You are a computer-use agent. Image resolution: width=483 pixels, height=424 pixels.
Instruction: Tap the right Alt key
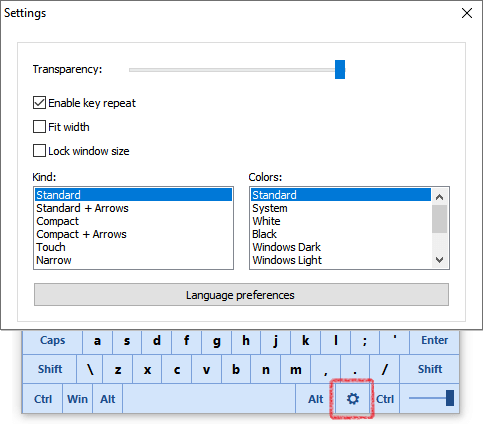click(315, 399)
